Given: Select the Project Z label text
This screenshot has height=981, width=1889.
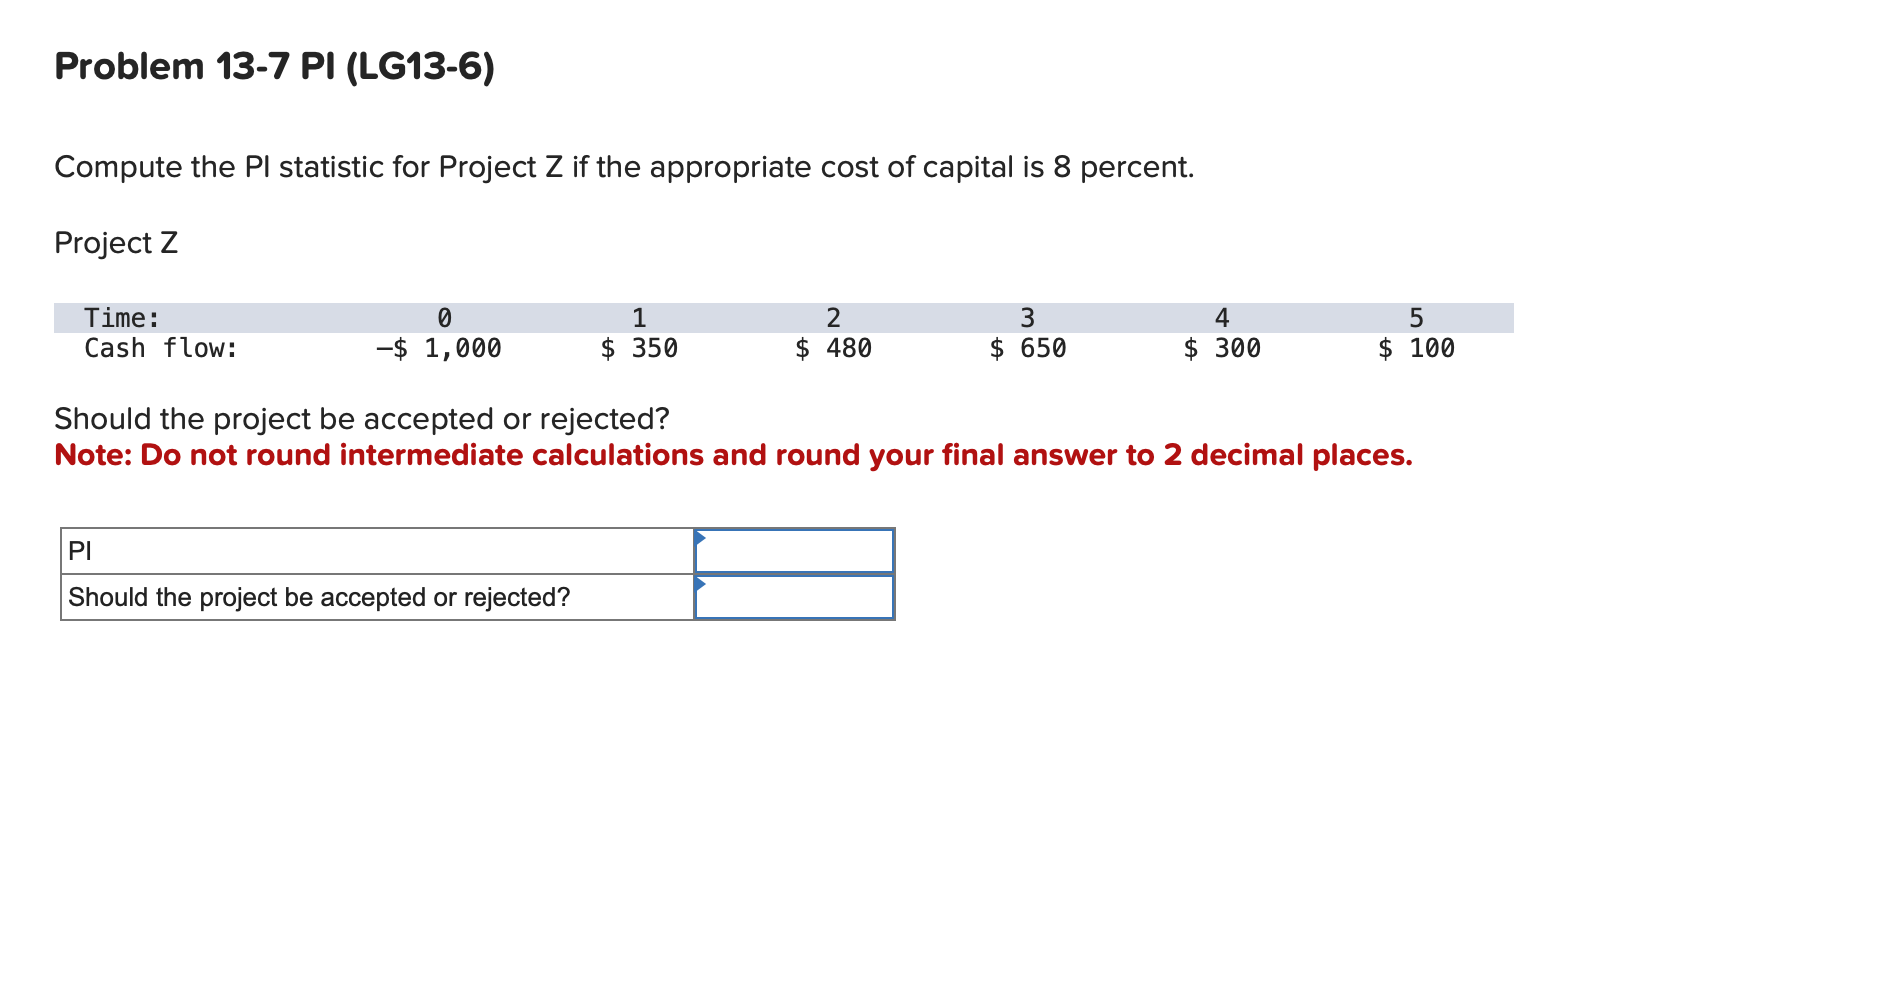Looking at the screenshot, I should coord(116,243).
